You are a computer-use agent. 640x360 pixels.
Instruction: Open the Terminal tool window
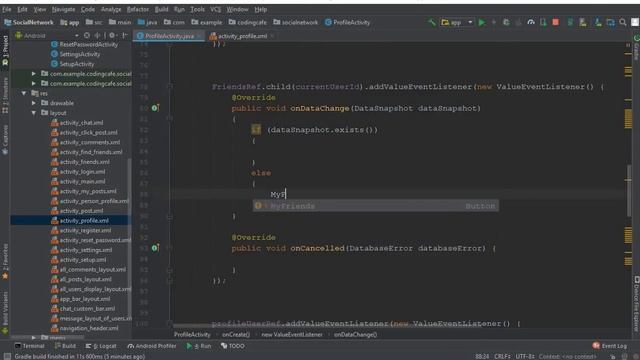point(29,346)
